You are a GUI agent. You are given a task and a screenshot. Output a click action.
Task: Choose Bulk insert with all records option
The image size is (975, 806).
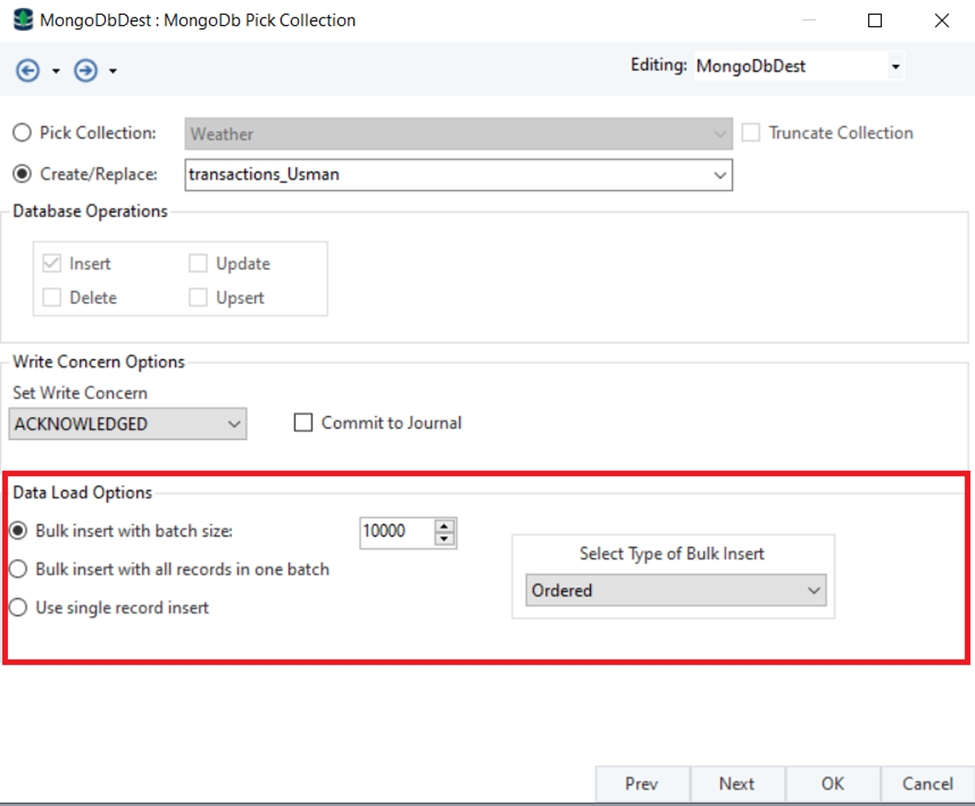[x=18, y=569]
